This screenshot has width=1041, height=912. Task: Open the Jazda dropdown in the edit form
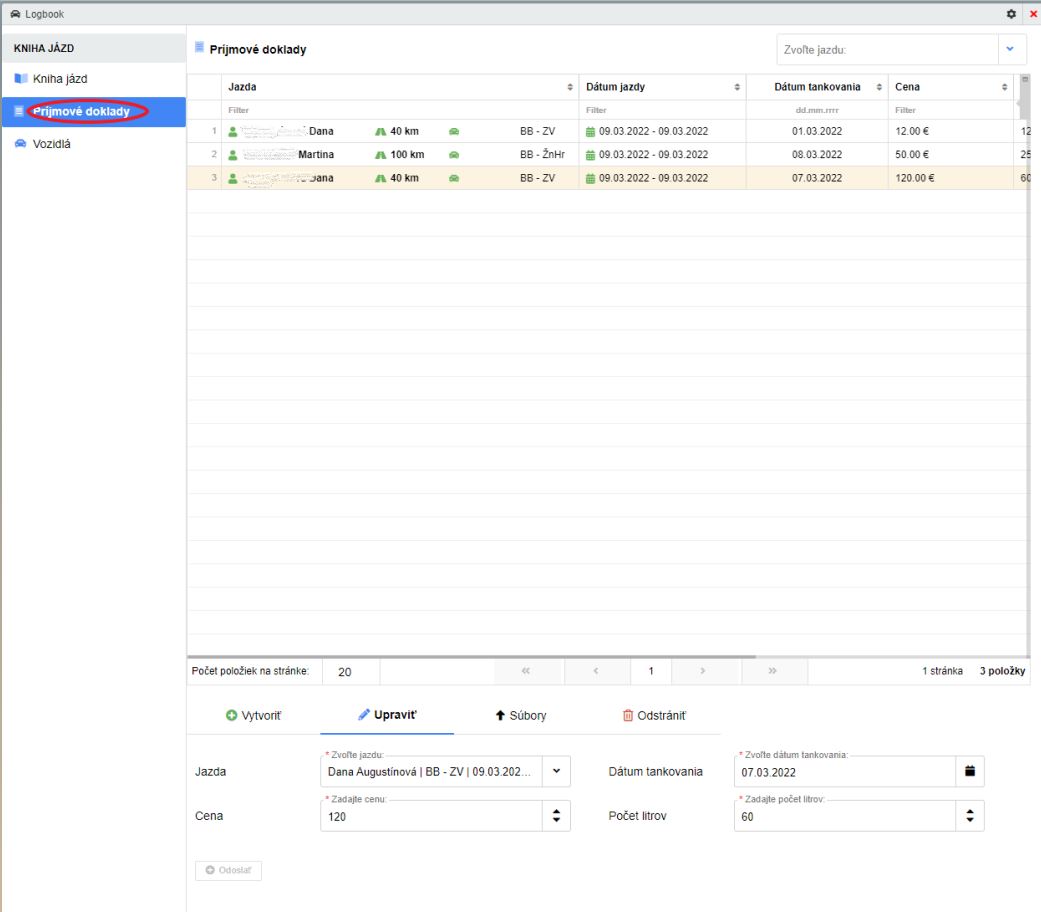tap(556, 771)
